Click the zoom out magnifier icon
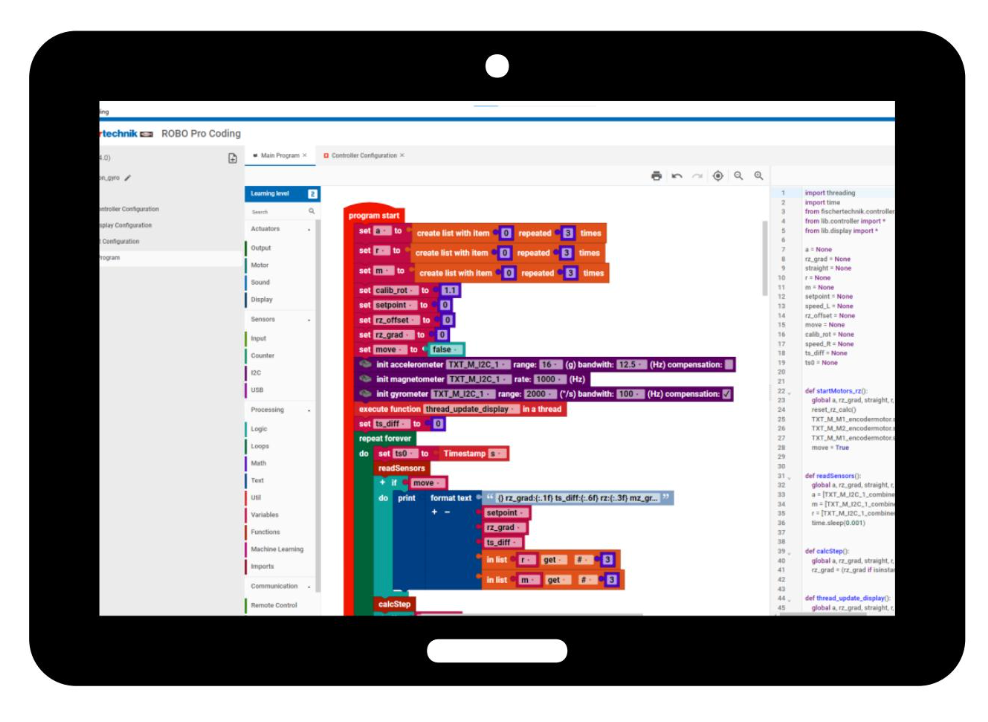This screenshot has width=988, height=722. click(738, 176)
